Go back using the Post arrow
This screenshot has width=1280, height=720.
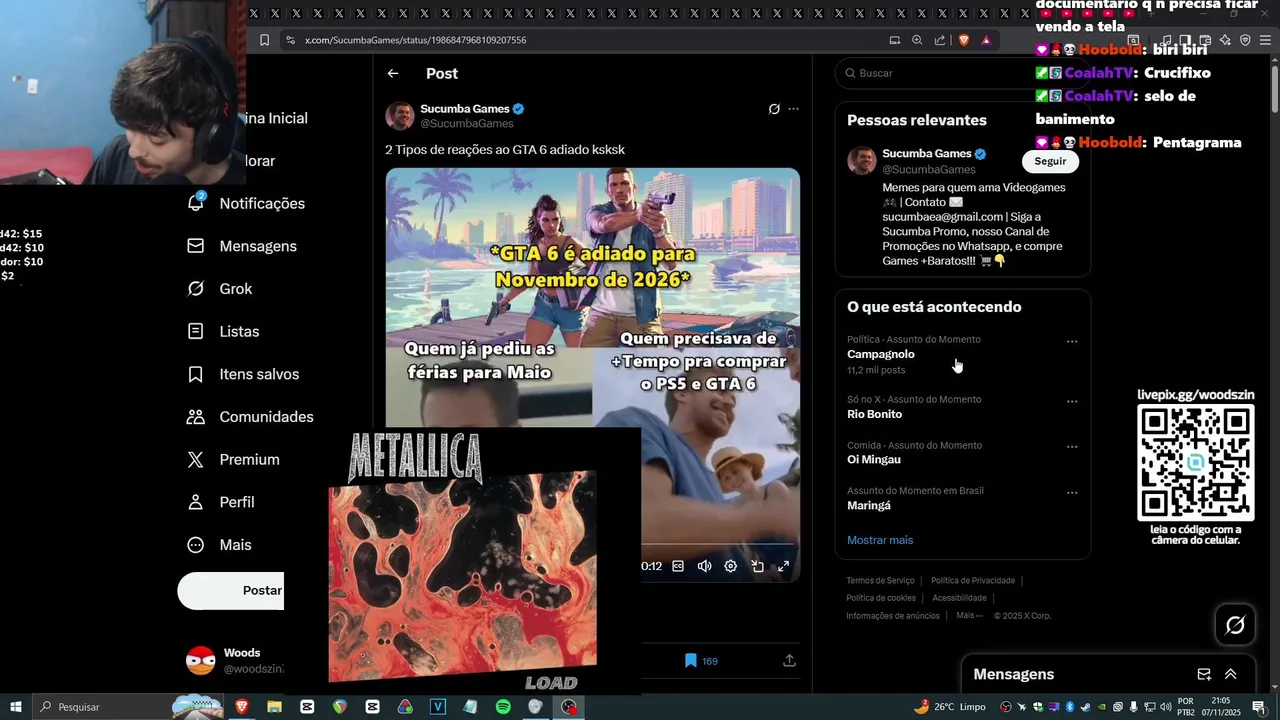coord(393,73)
